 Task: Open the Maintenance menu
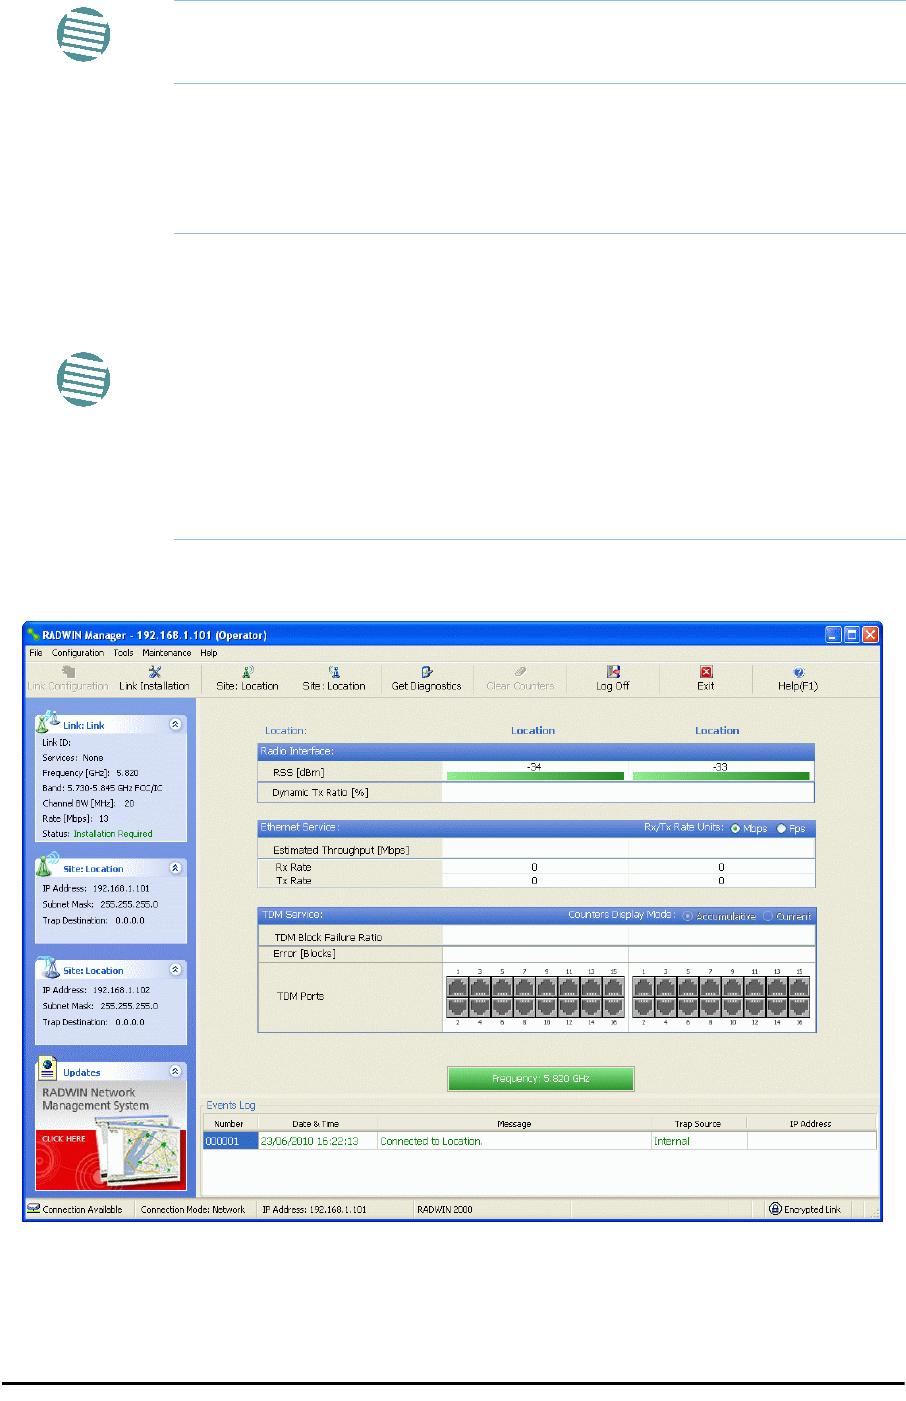[167, 653]
